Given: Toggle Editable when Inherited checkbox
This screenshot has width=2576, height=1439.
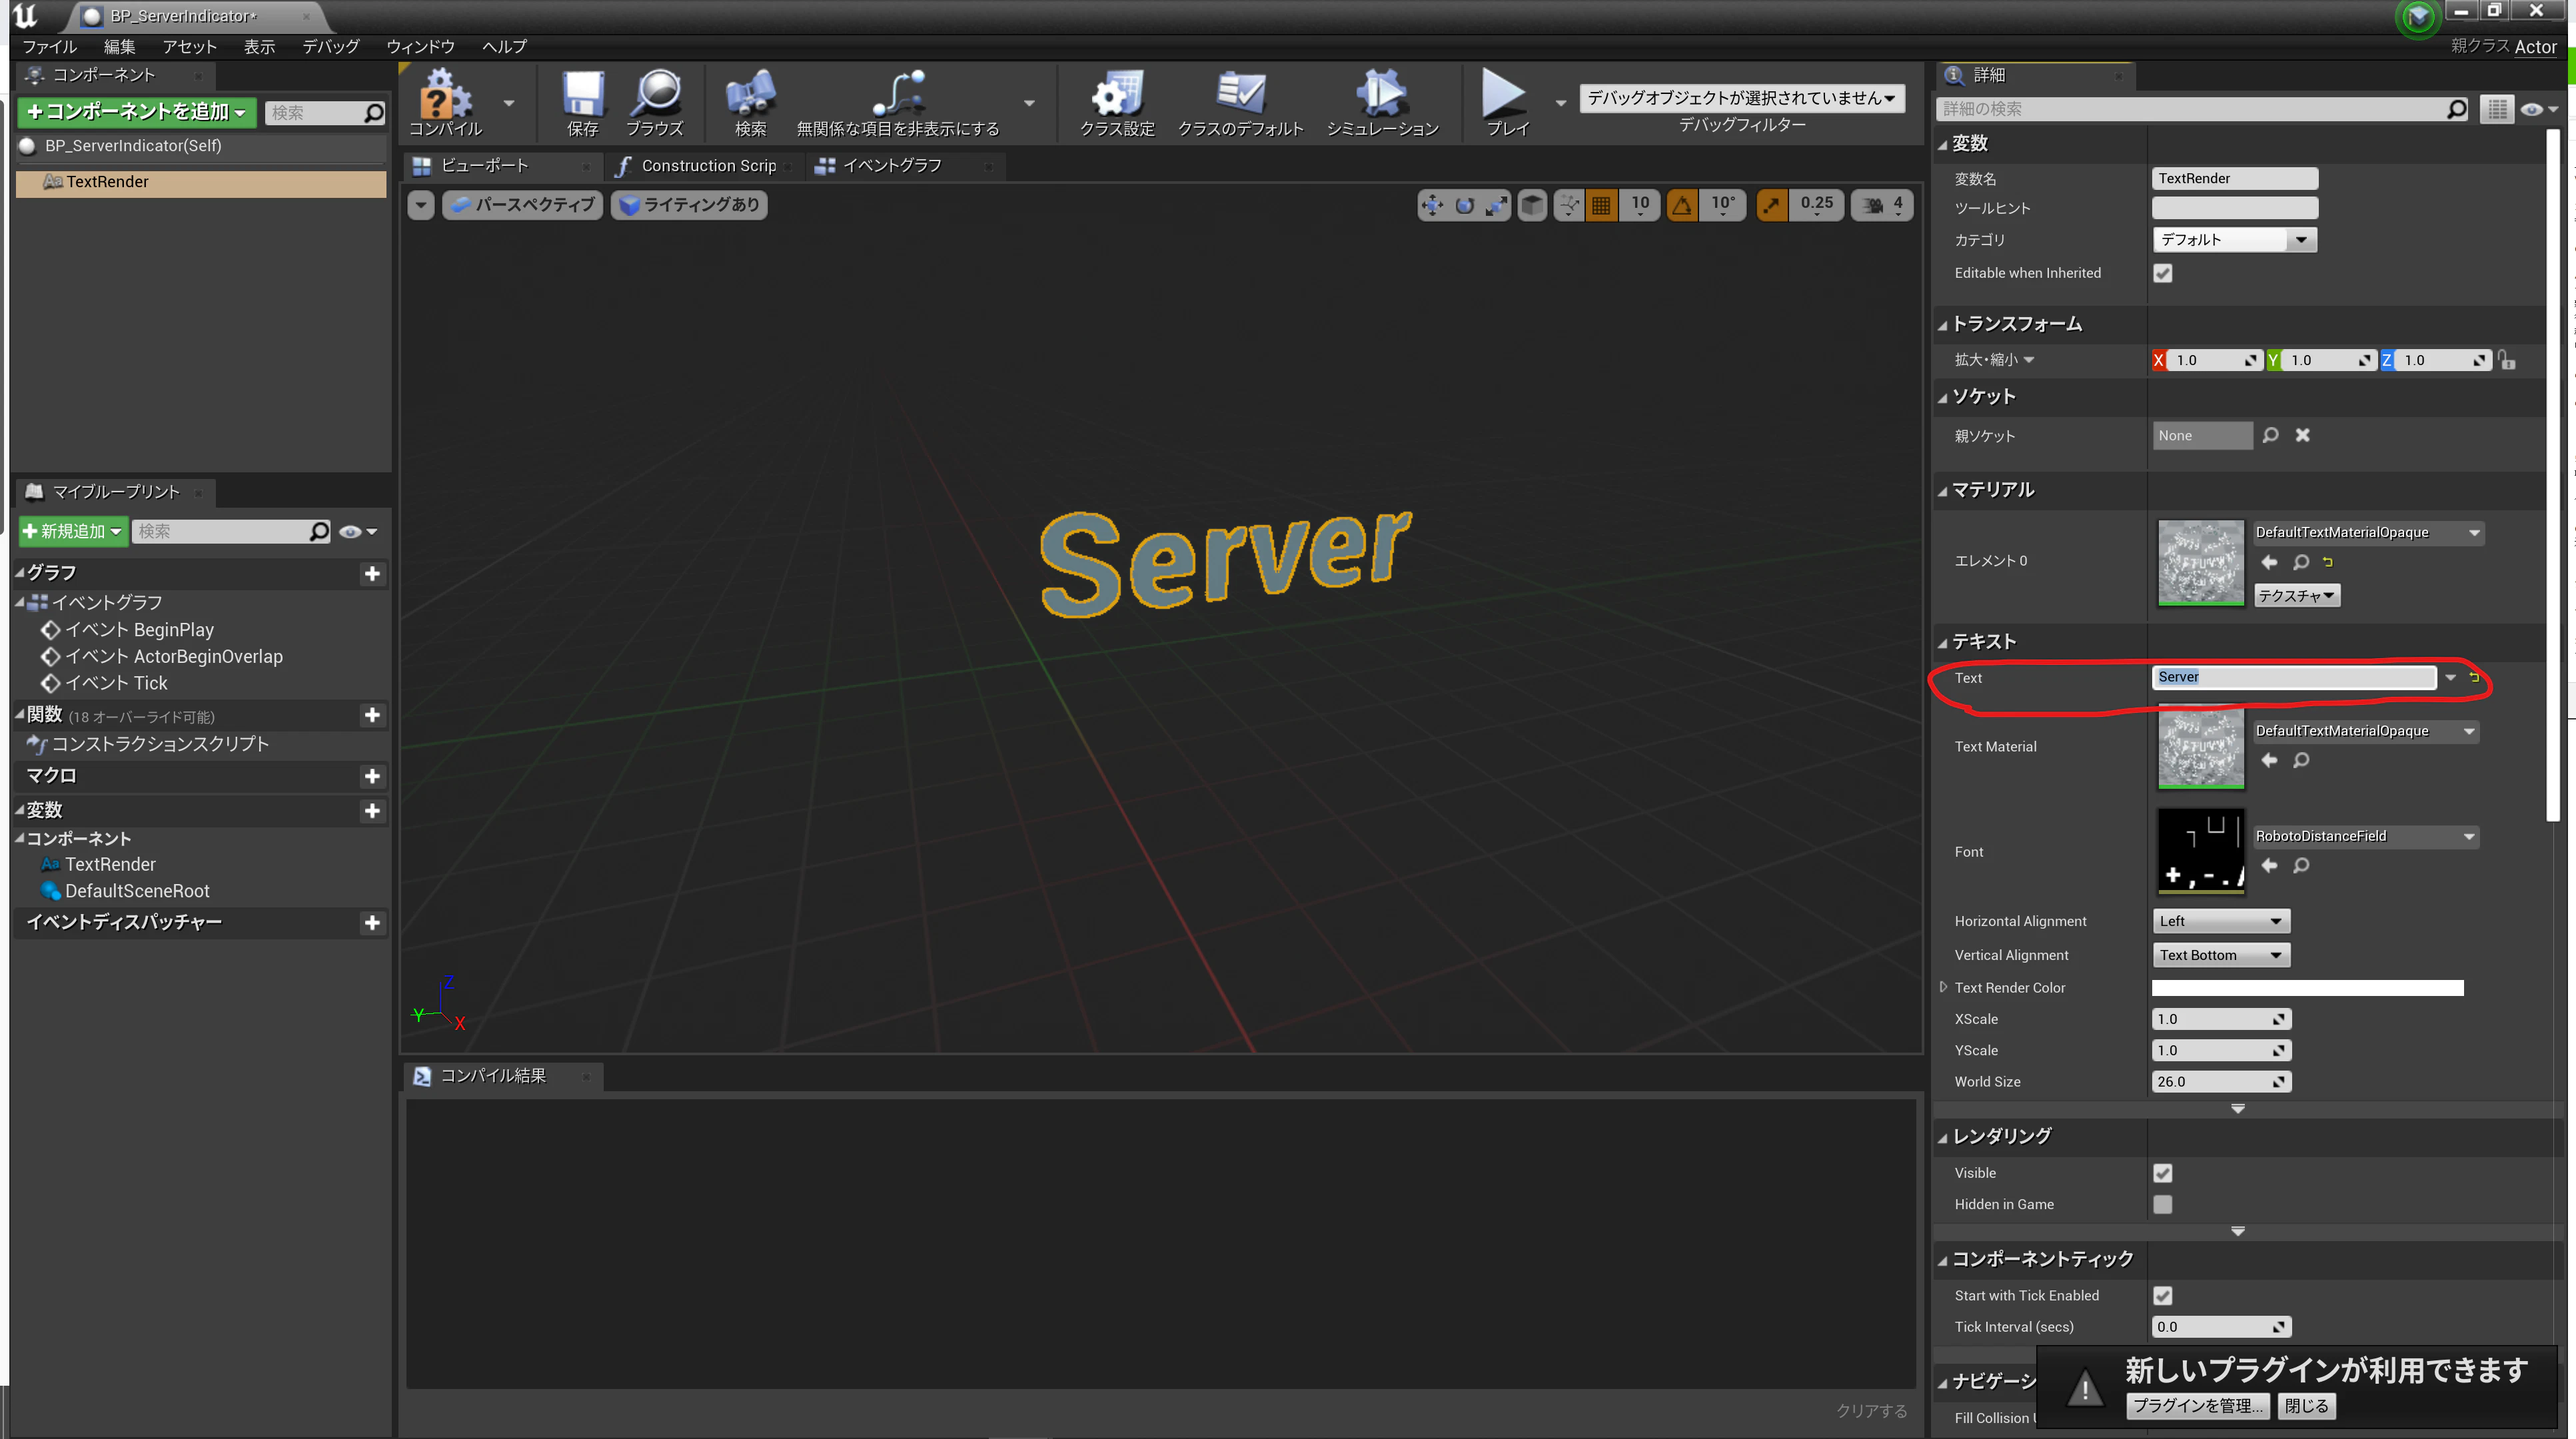Looking at the screenshot, I should click(x=2162, y=273).
